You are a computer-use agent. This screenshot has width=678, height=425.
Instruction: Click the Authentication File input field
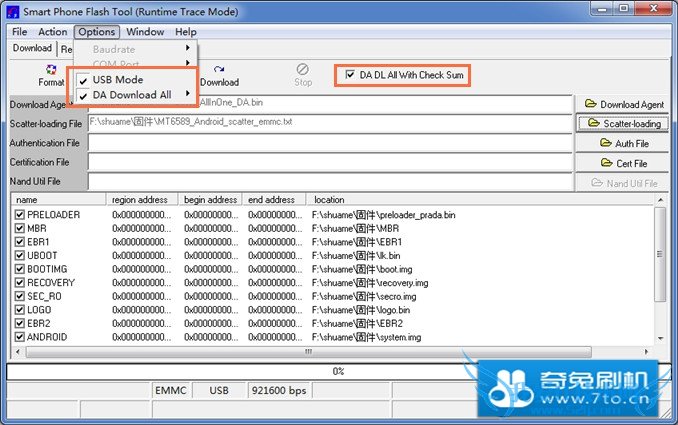330,143
